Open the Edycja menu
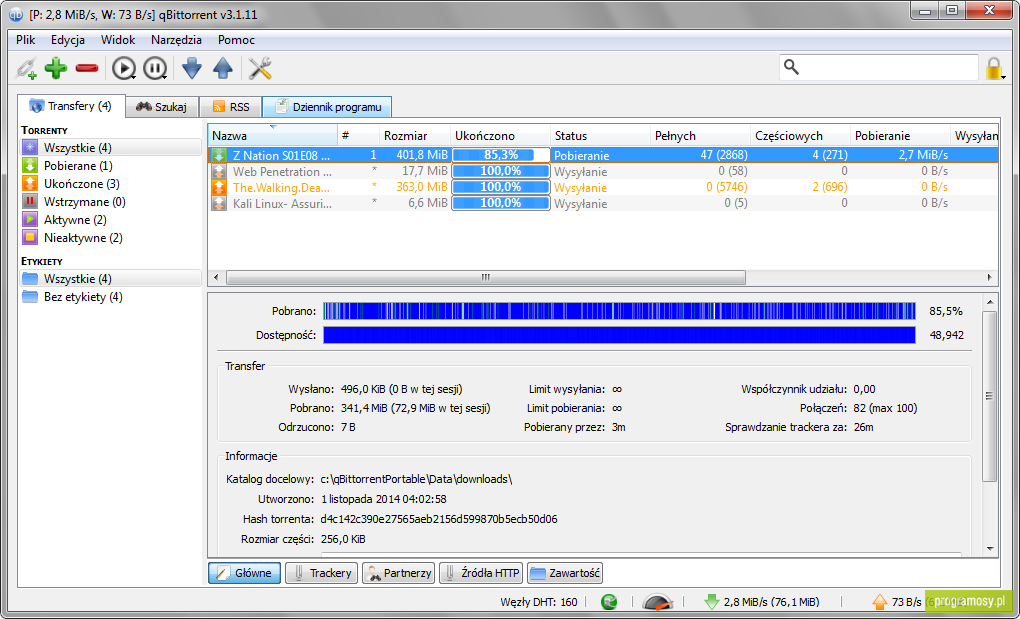Screen dimensions: 1020x619 68,40
